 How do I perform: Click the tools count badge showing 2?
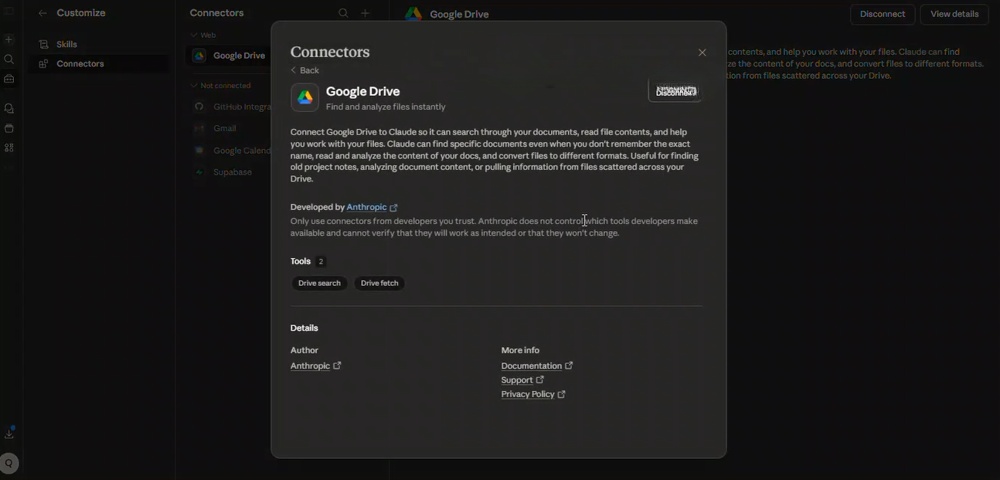[321, 261]
